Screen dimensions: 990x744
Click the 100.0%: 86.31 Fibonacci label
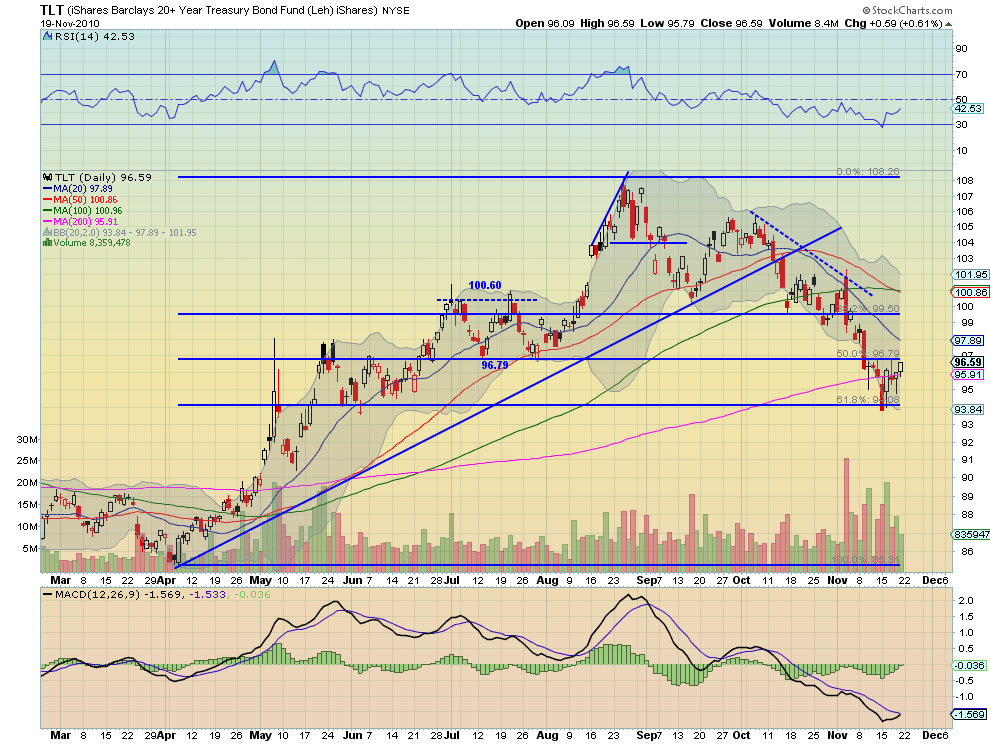(865, 560)
